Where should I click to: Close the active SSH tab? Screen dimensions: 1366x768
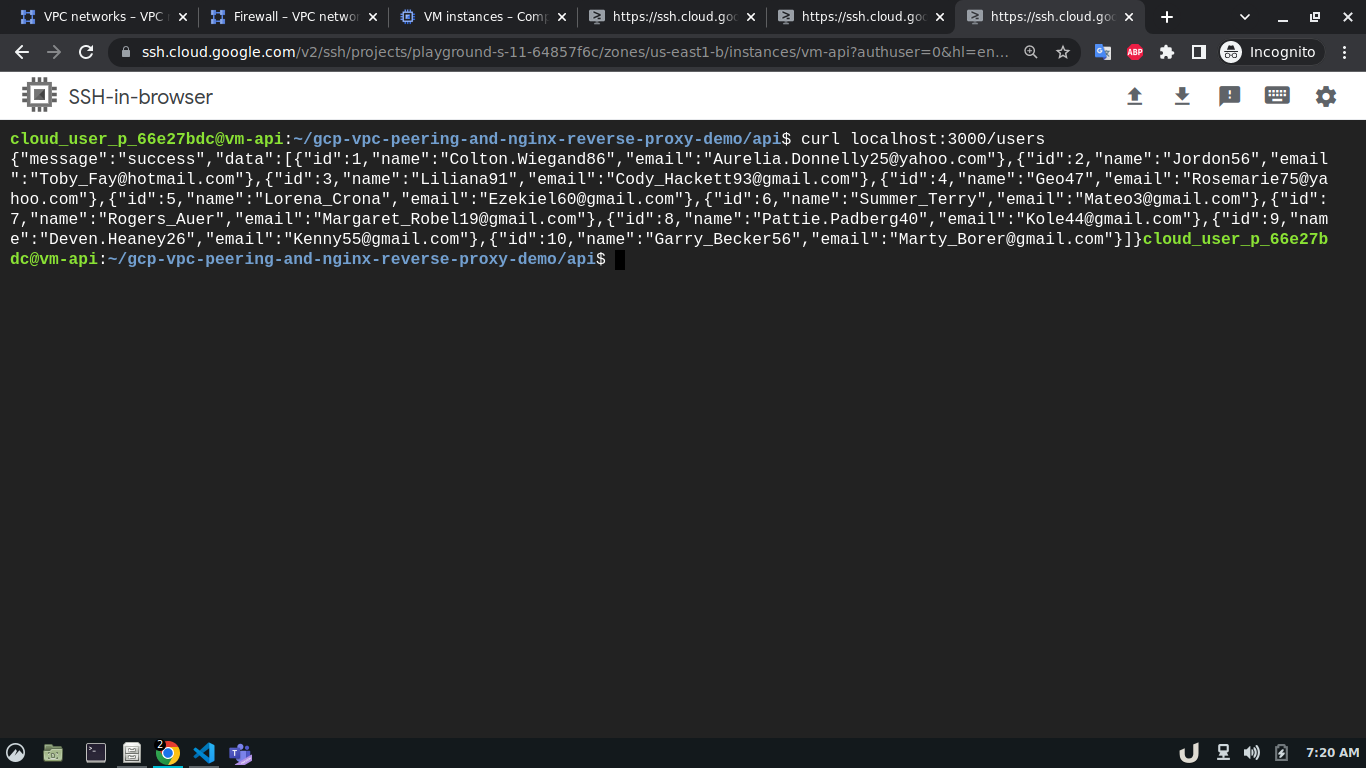[x=1128, y=17]
